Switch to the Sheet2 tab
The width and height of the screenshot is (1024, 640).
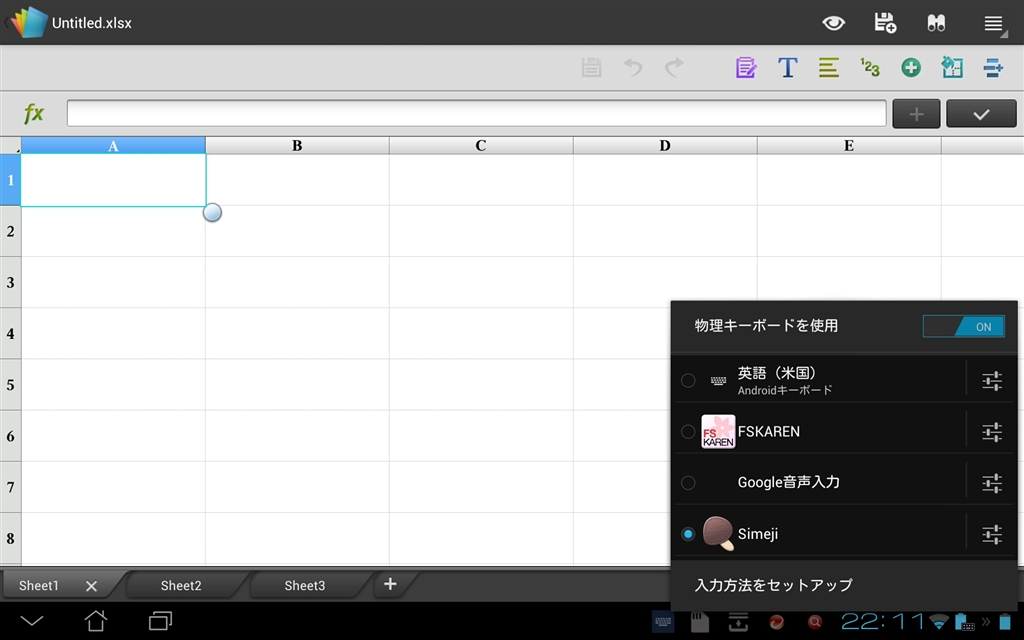(181, 586)
